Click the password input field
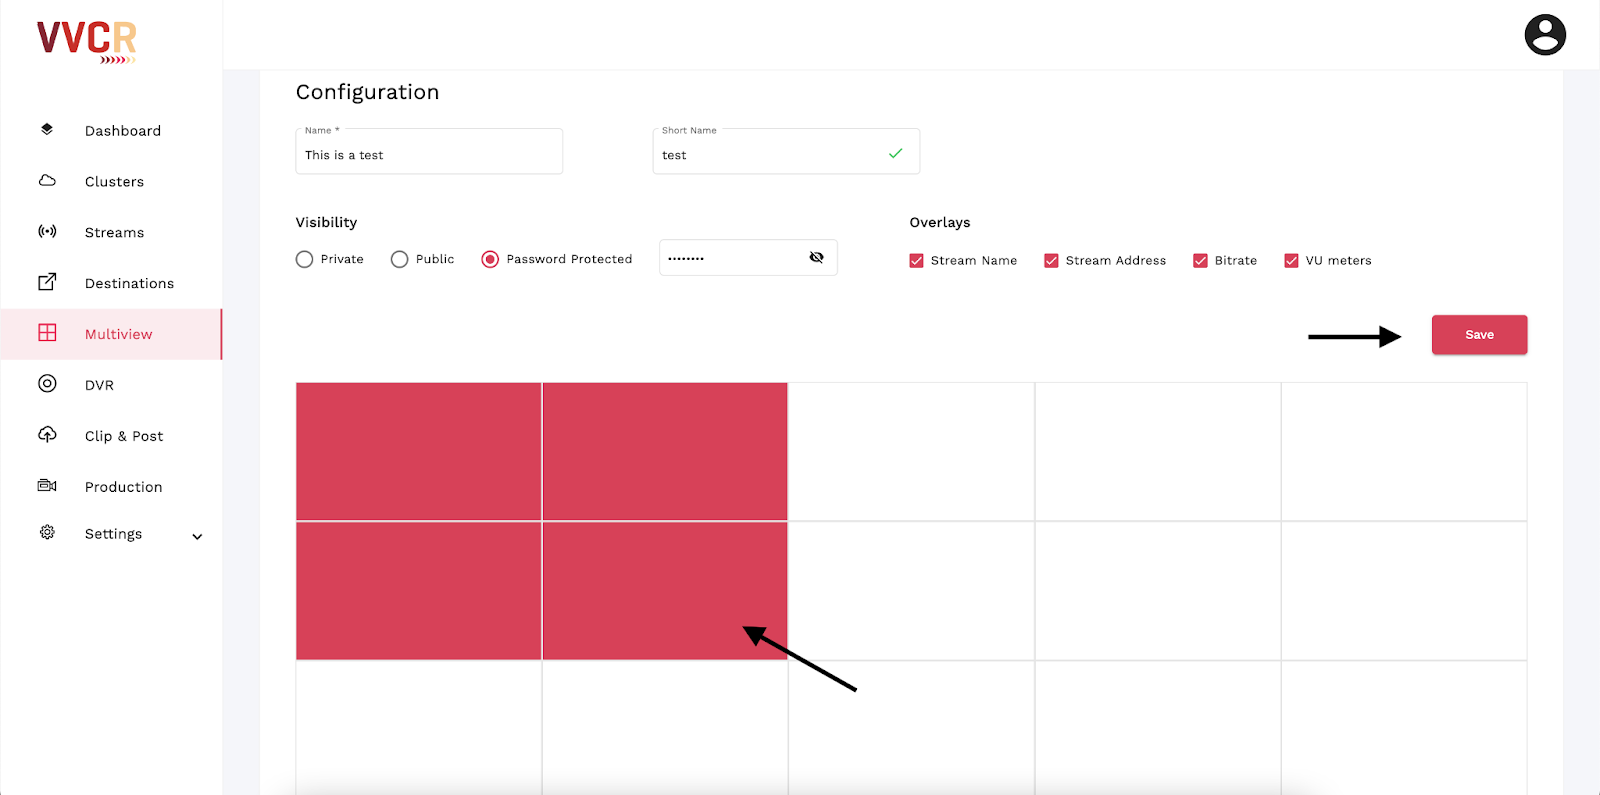 (x=748, y=258)
